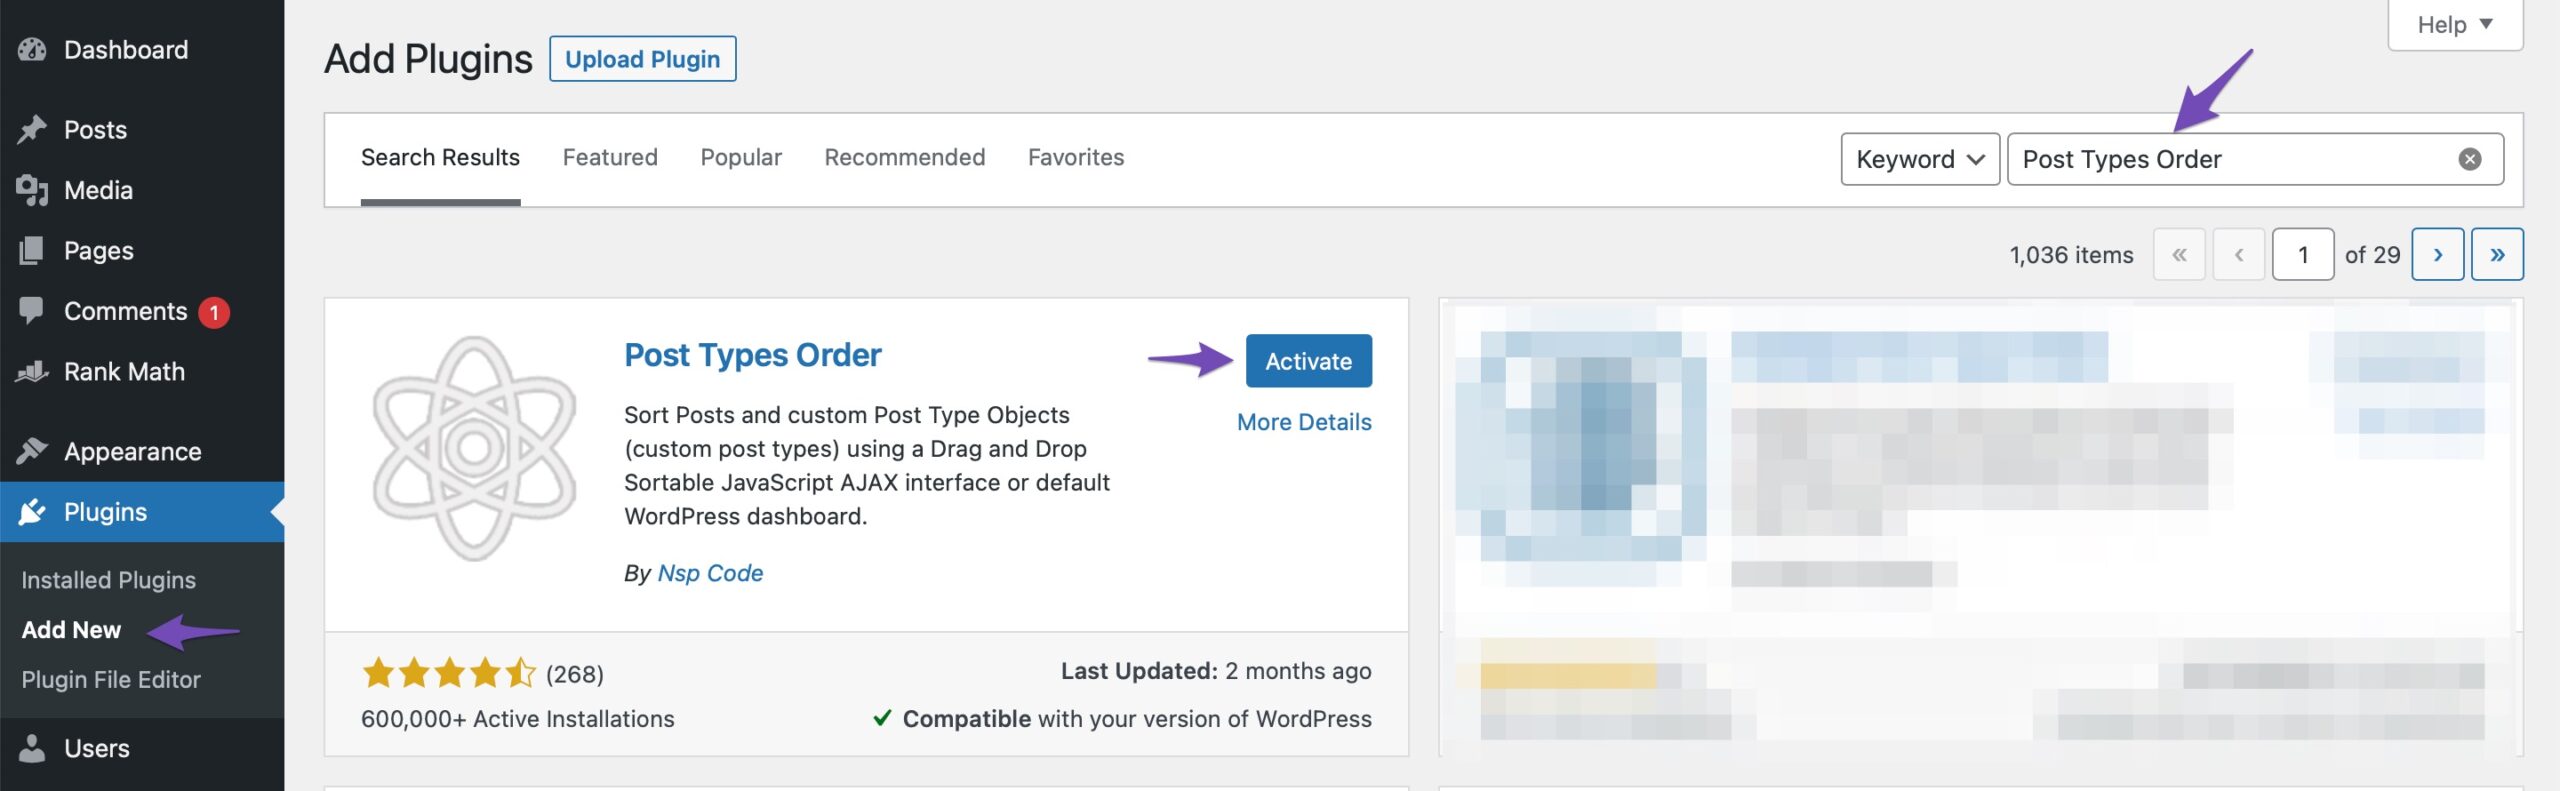Click the current page number field

2302,255
